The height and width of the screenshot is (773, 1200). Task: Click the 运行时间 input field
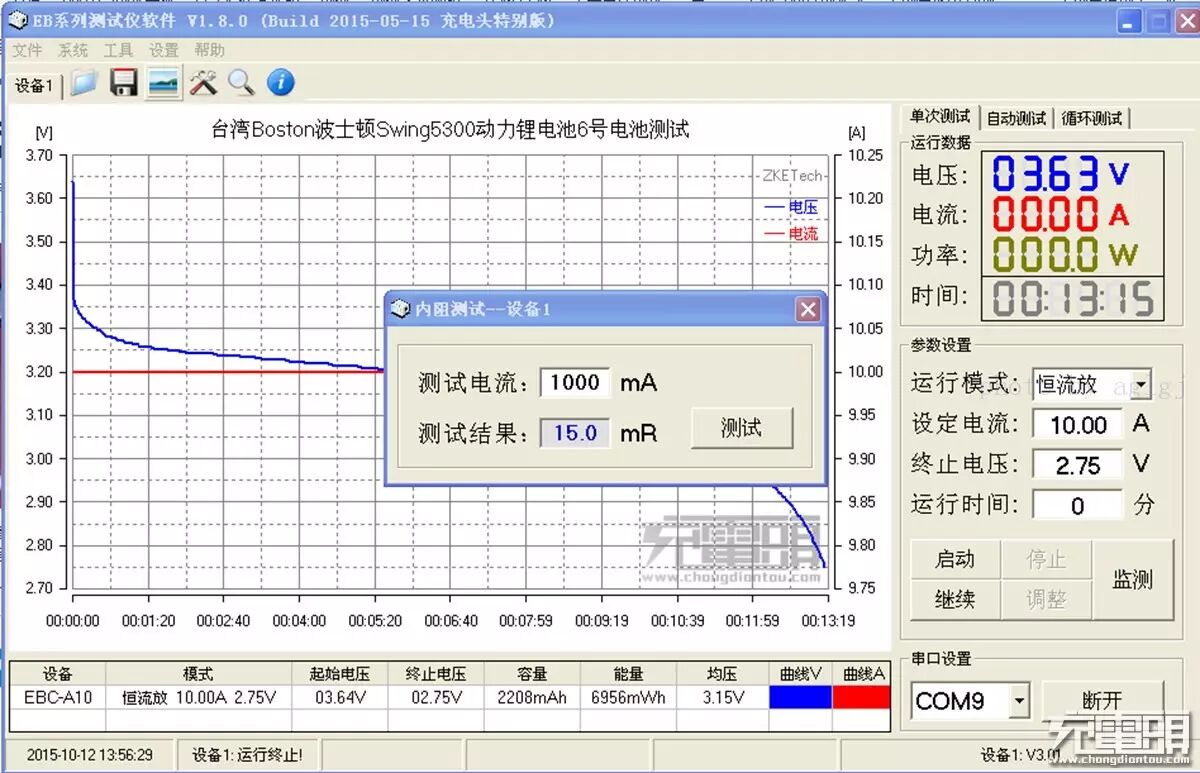[x=1078, y=506]
